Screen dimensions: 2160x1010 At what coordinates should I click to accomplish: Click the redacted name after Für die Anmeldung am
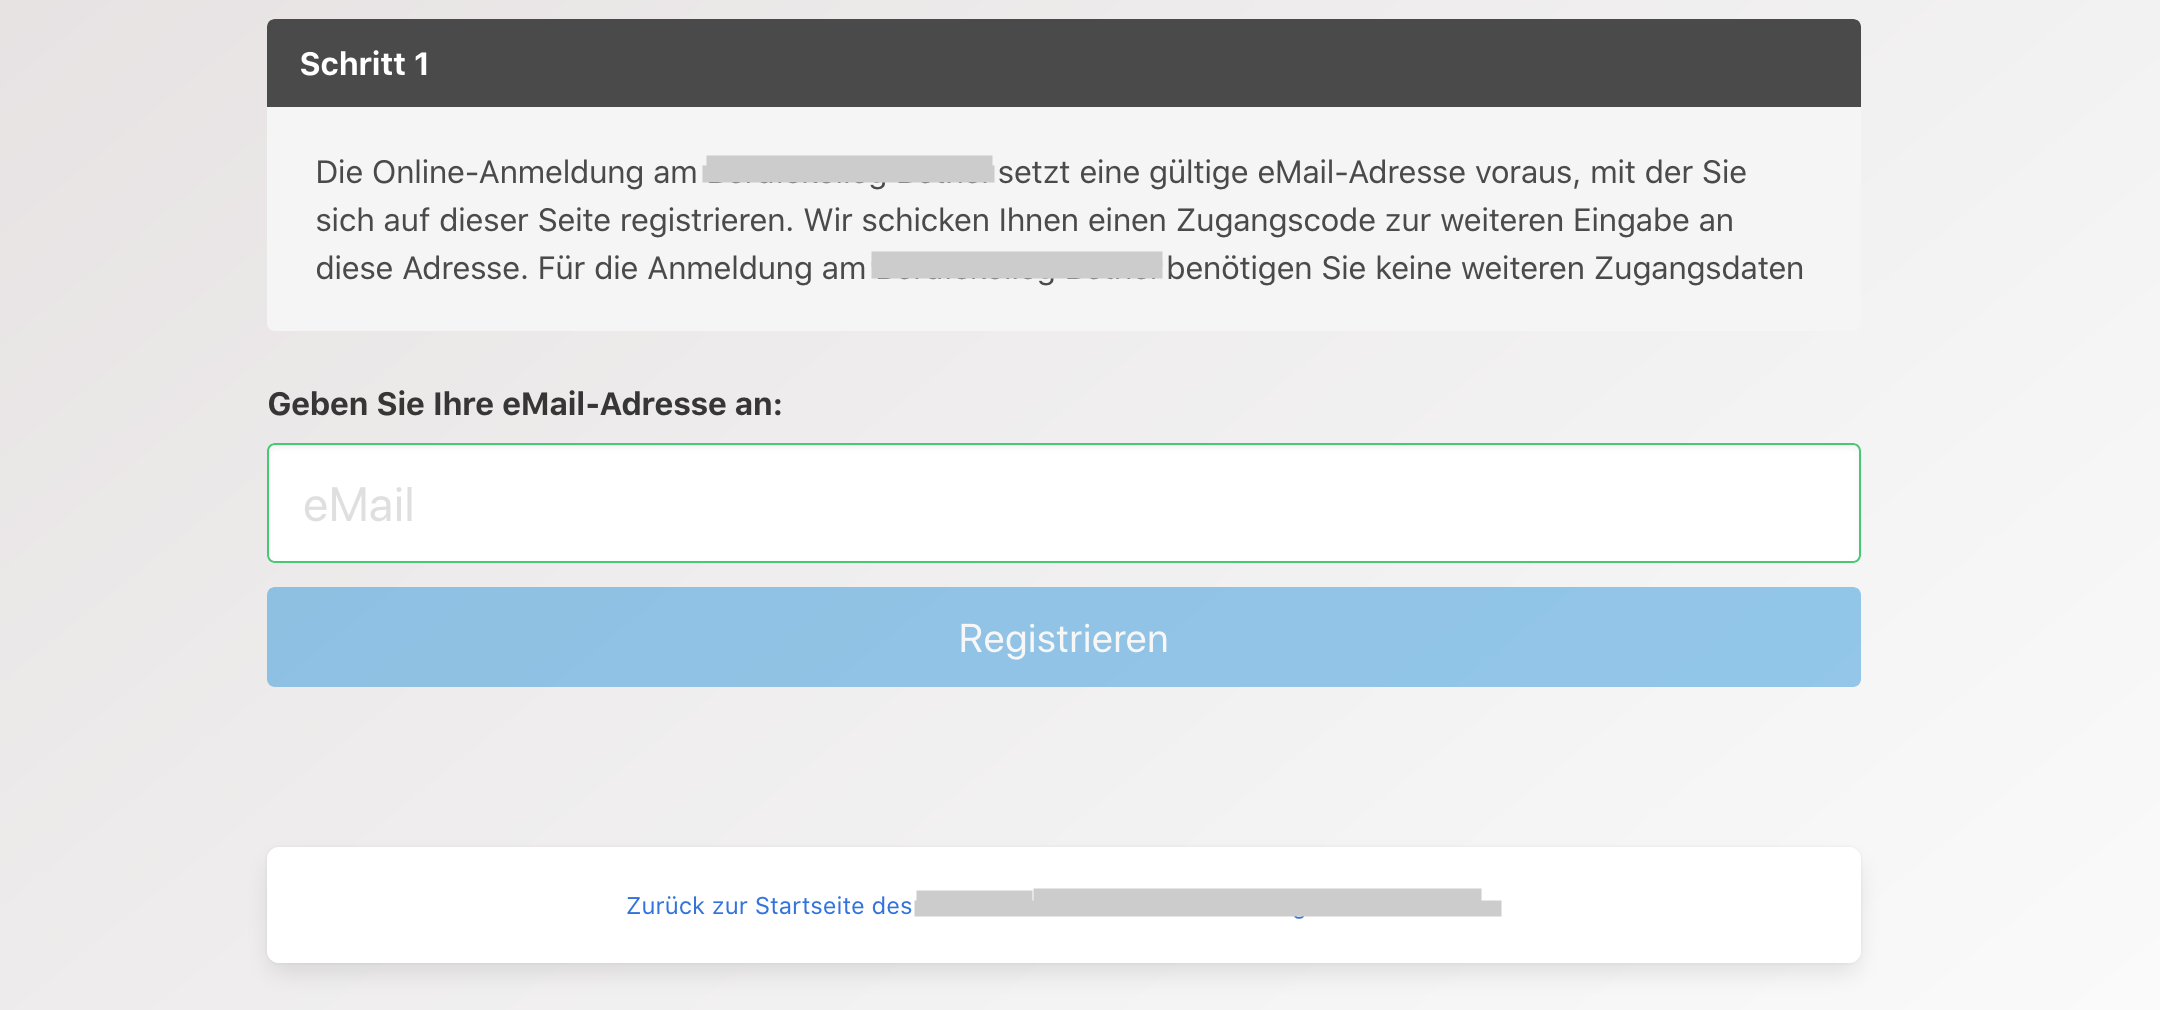(1017, 266)
